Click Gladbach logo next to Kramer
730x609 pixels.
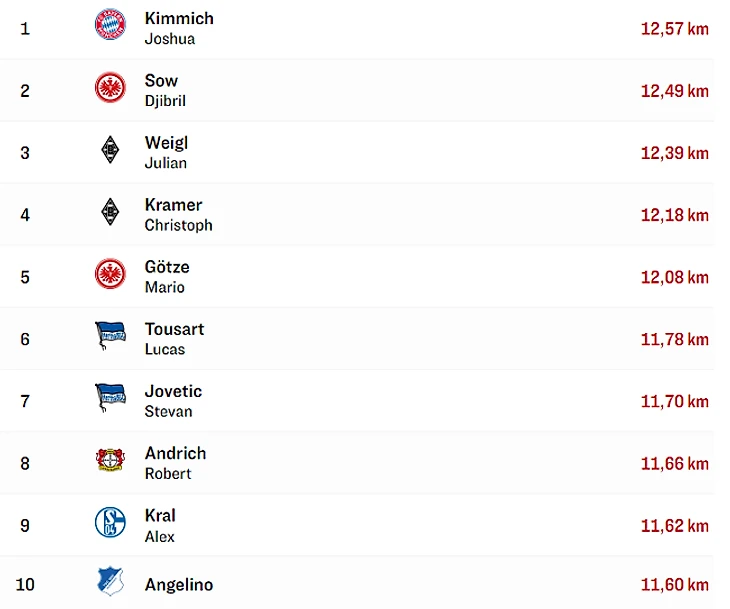[110, 211]
